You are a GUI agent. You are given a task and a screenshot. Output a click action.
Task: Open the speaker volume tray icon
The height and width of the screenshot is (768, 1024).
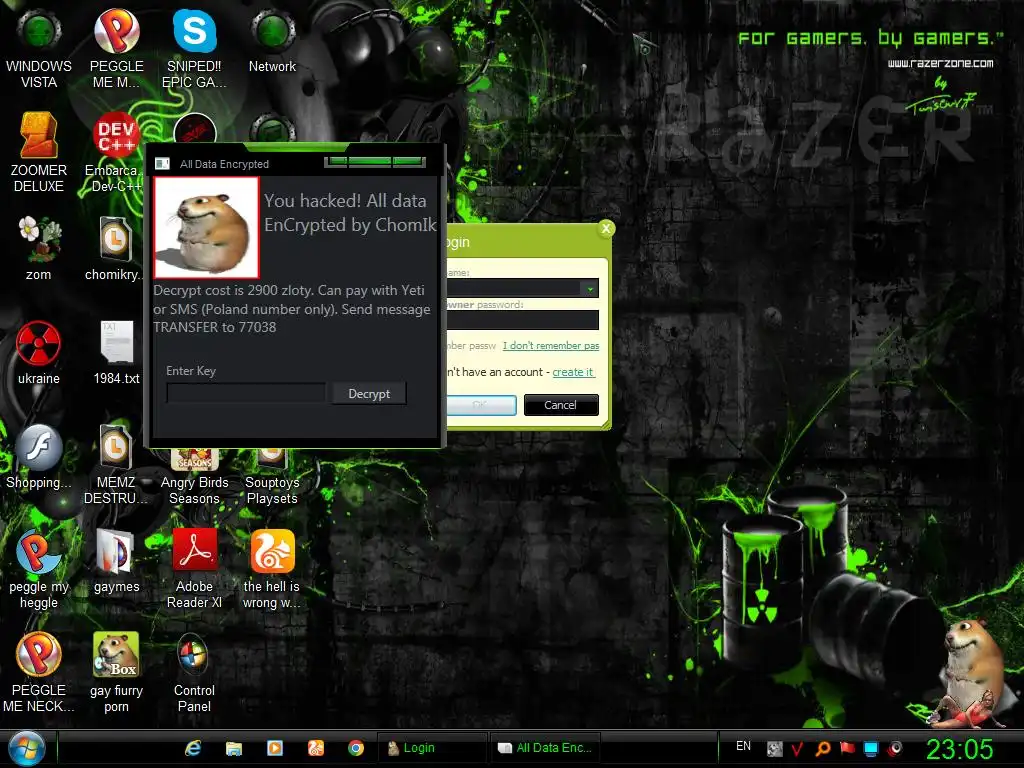click(896, 748)
